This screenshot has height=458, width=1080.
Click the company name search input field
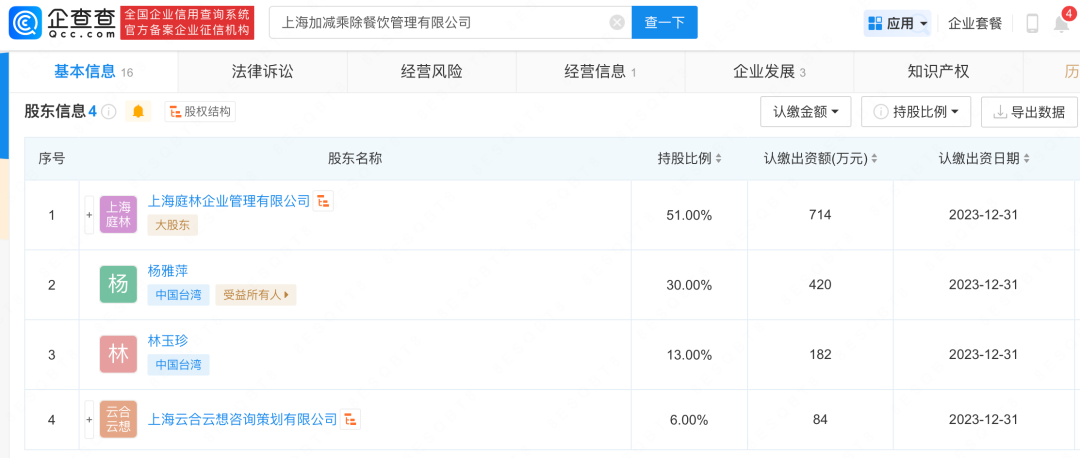click(x=440, y=22)
